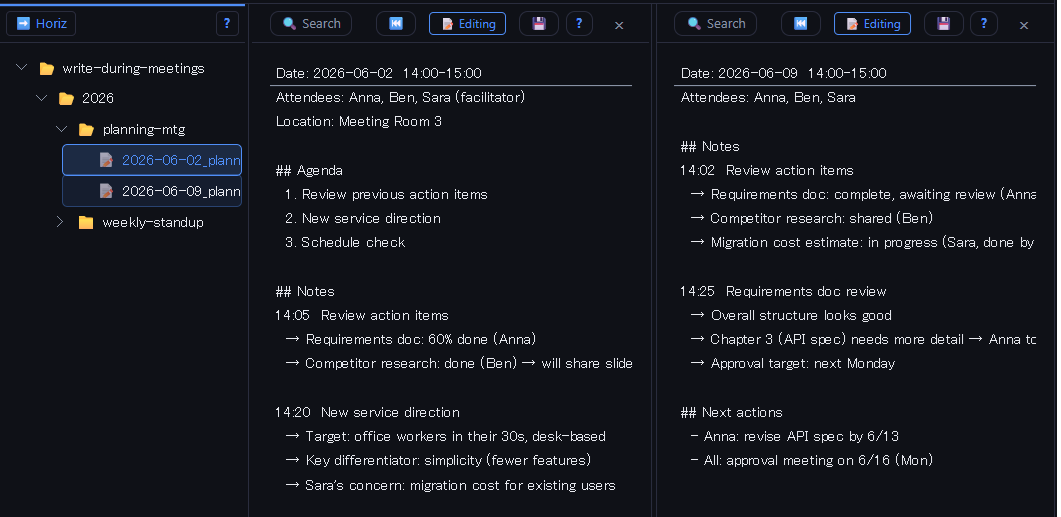The image size is (1061, 517).
Task: Open Search in the right editor pane
Action: pos(716,24)
